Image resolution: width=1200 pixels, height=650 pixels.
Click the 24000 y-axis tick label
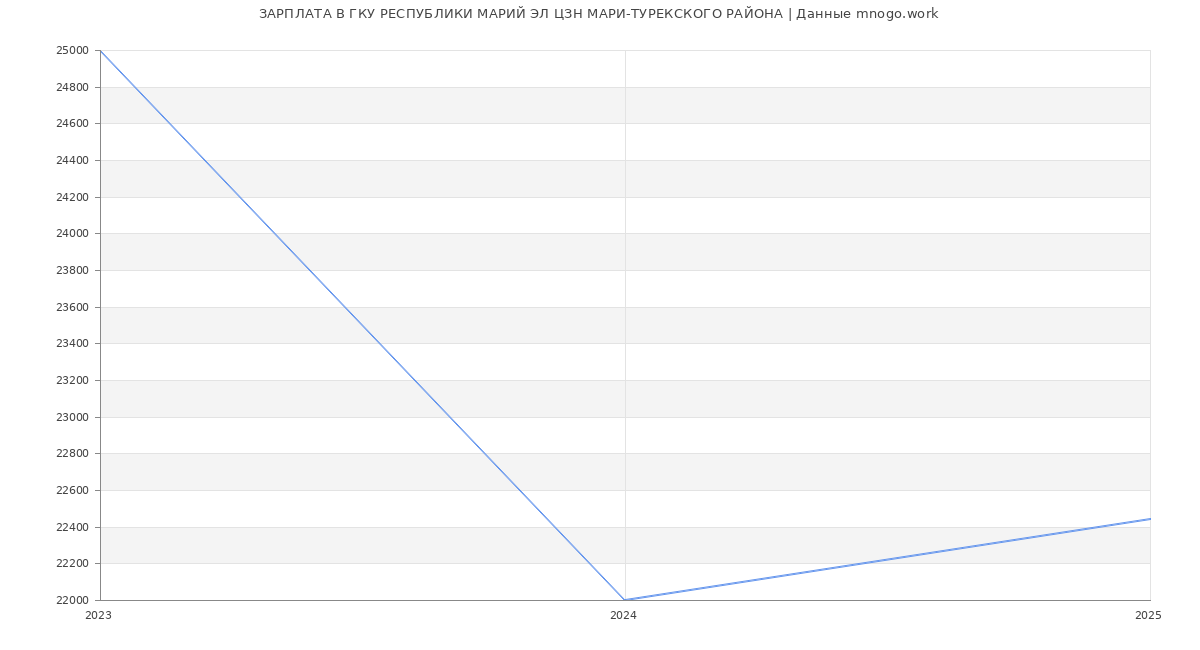(x=72, y=234)
